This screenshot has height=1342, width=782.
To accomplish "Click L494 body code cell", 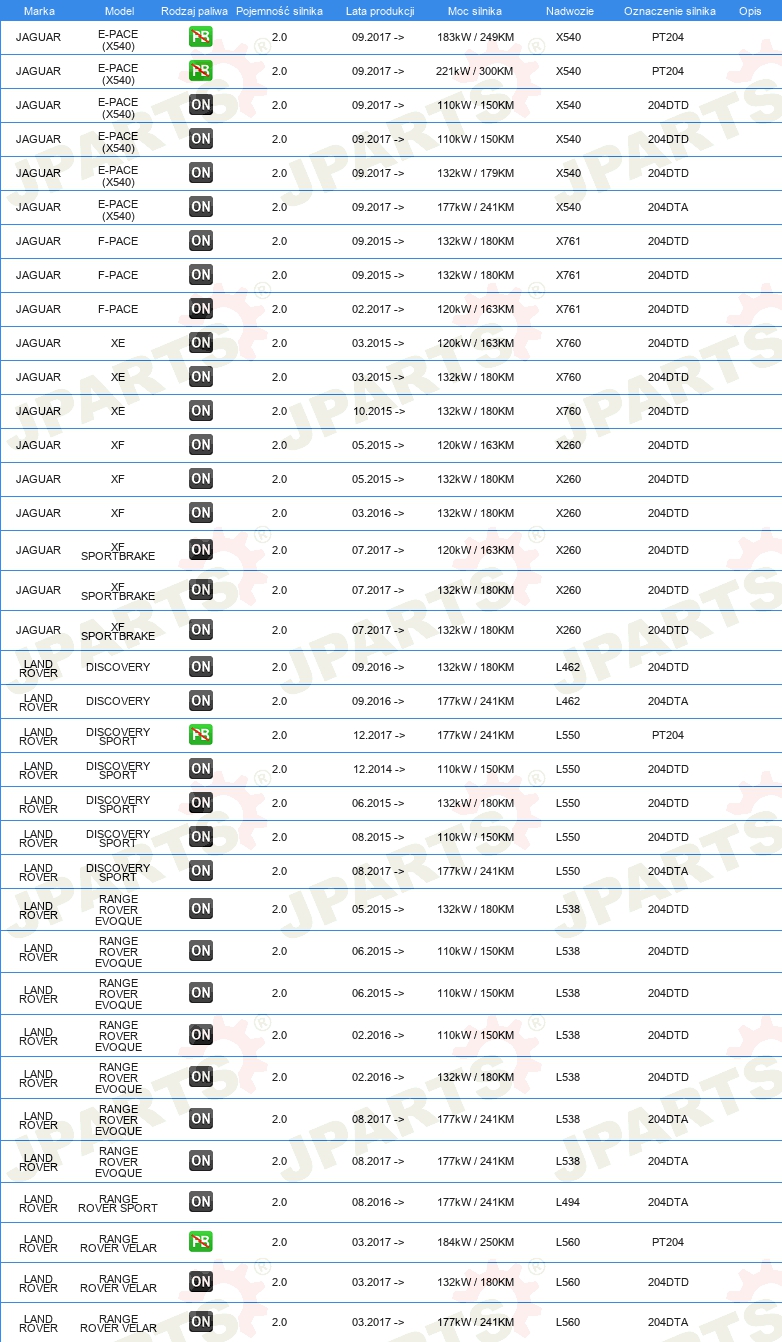I will point(568,1202).
